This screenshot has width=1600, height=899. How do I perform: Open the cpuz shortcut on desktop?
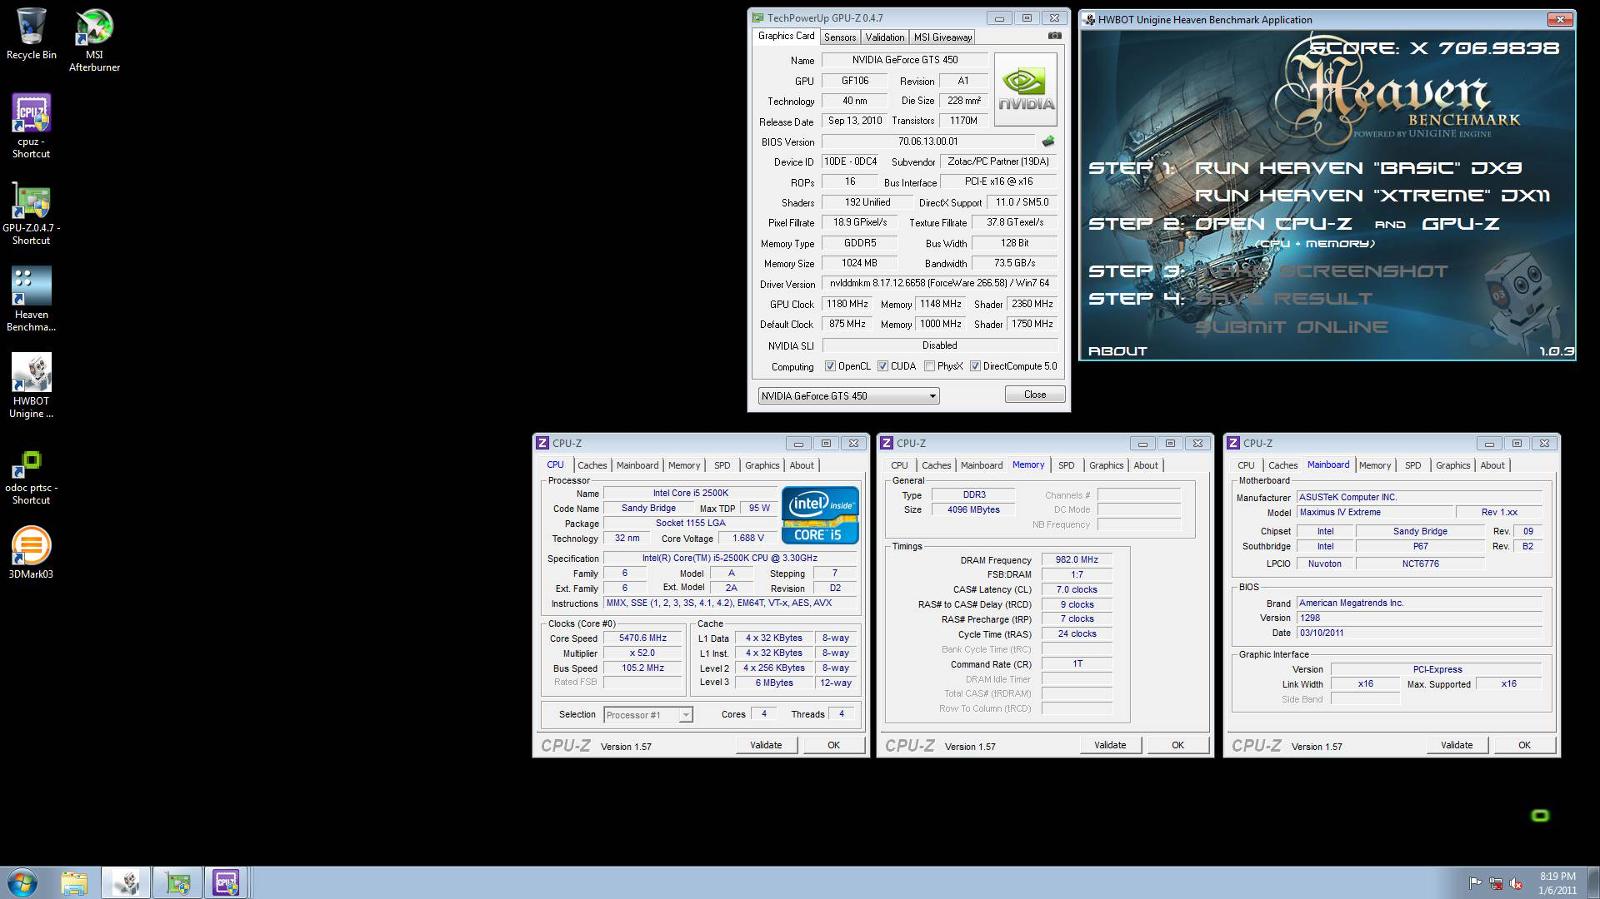click(x=31, y=126)
